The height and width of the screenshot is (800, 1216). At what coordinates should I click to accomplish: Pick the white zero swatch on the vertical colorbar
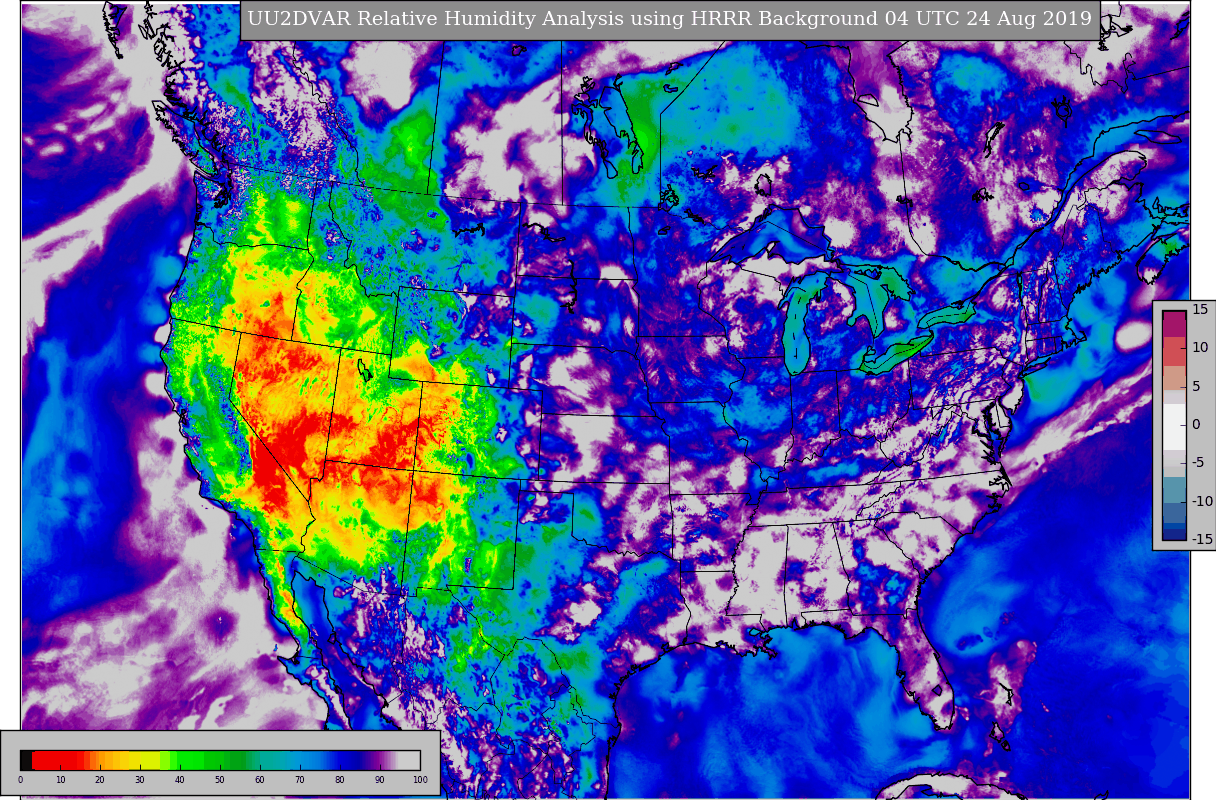click(x=1174, y=427)
